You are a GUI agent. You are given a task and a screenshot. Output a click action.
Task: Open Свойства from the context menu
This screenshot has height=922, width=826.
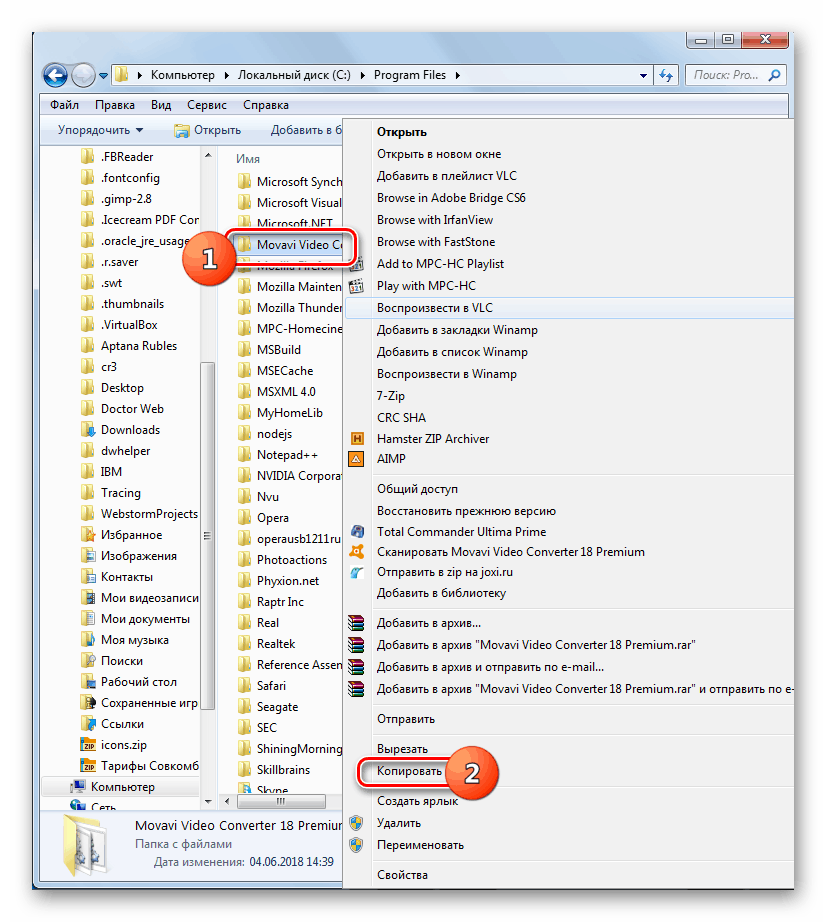(x=402, y=874)
